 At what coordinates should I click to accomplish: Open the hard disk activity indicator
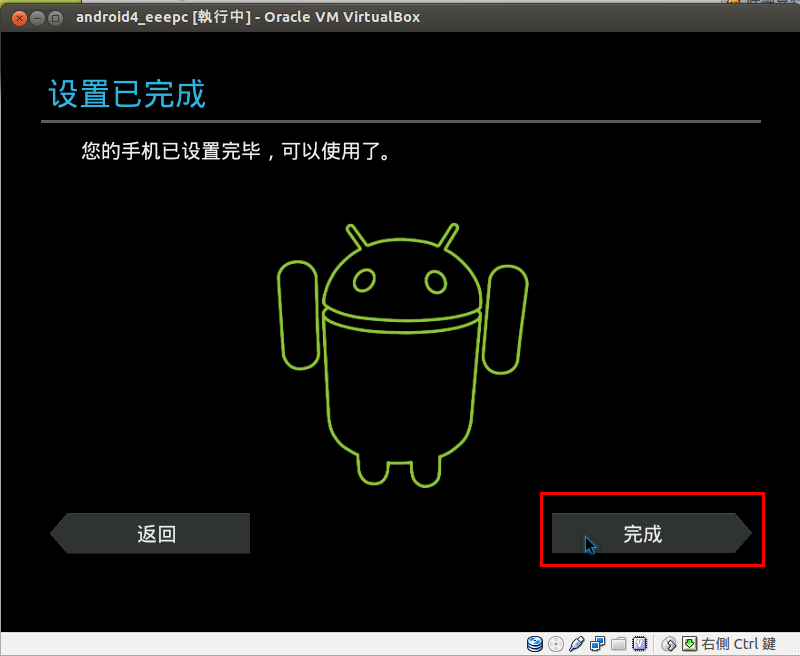tap(534, 644)
